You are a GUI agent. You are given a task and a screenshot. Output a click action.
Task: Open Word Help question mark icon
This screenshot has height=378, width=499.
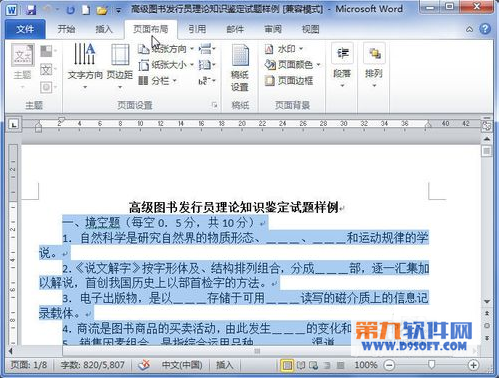[485, 29]
